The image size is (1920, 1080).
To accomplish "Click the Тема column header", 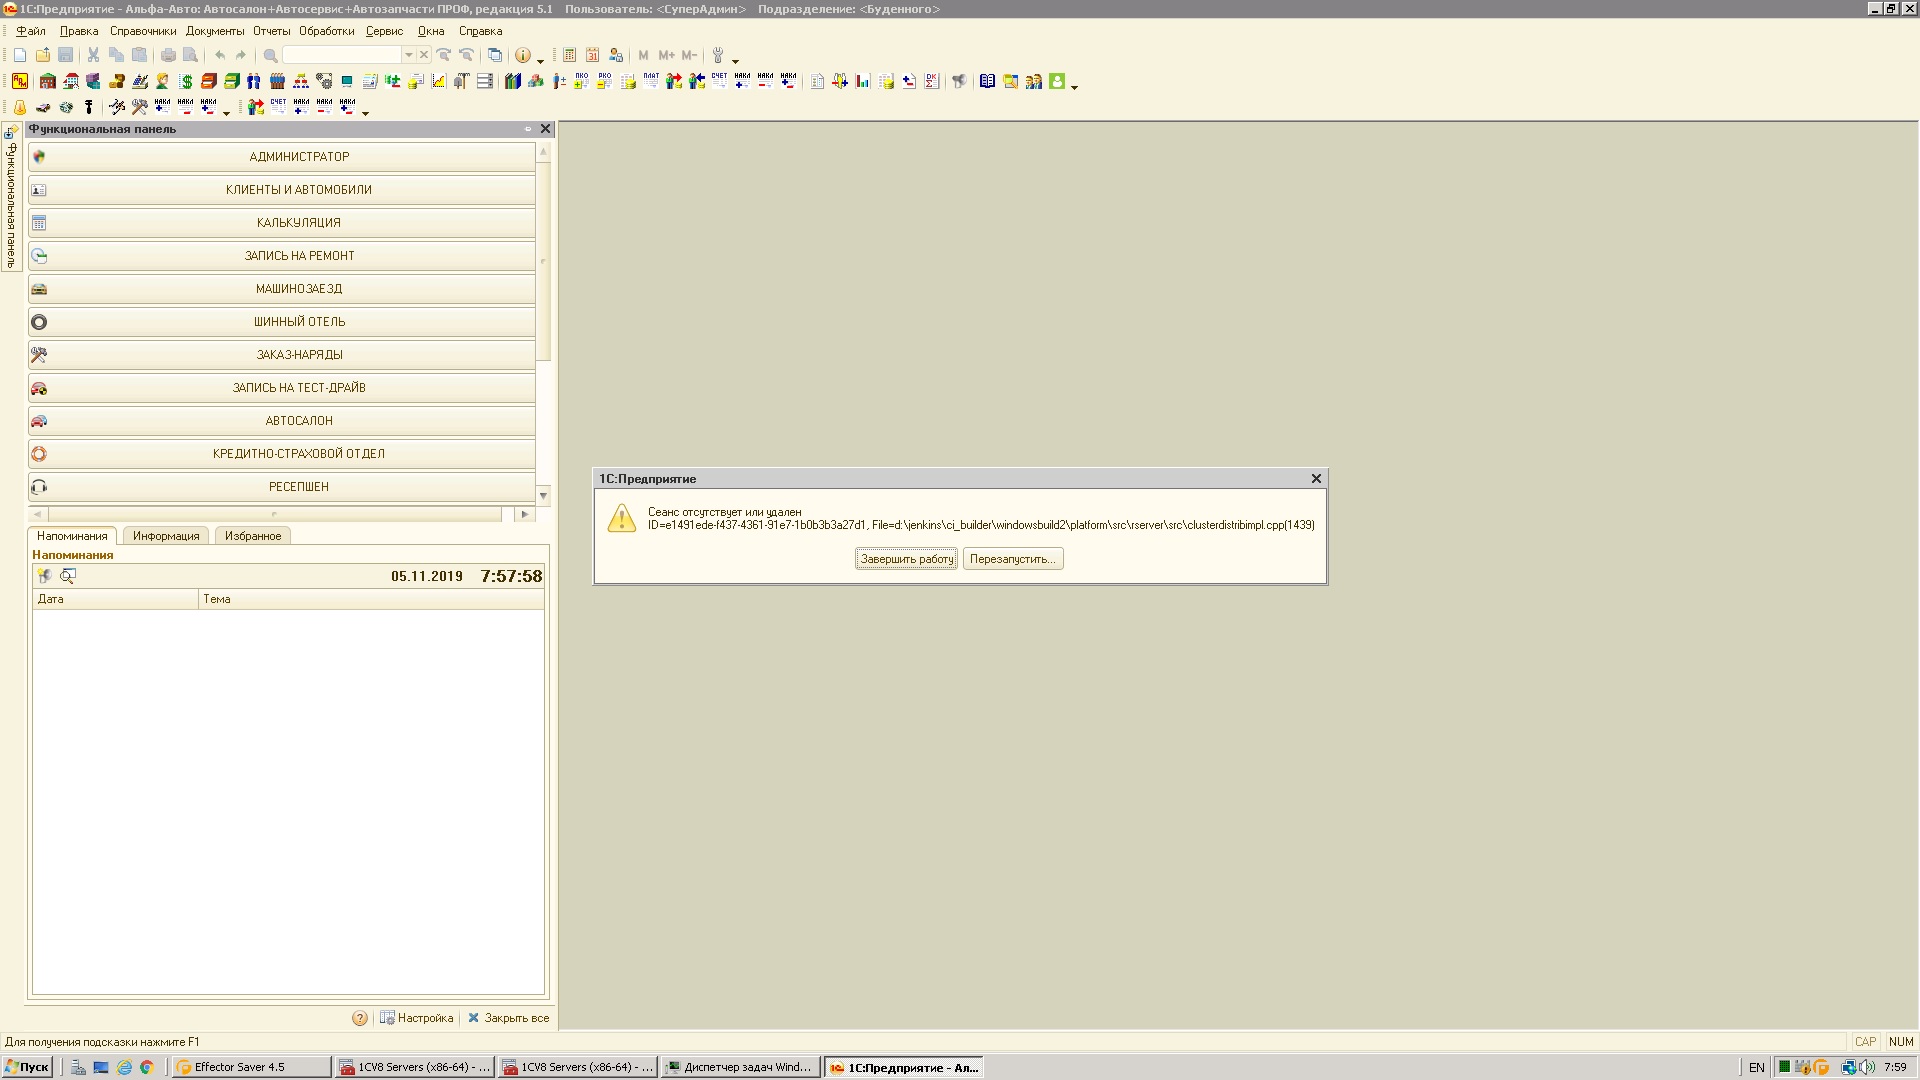I will click(371, 599).
